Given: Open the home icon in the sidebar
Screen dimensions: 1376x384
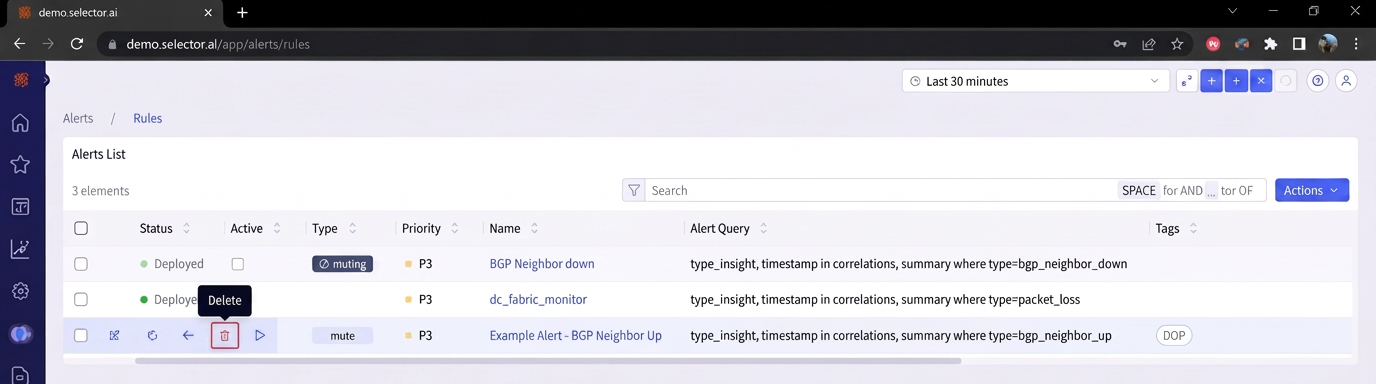Looking at the screenshot, I should click(x=20, y=123).
